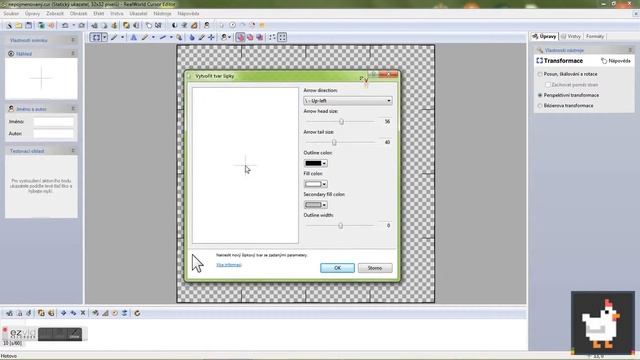Viewport: 640px width, 360px height.
Task: Click the square dotted outline icon in drawing toolbar
Action: coord(282,38)
